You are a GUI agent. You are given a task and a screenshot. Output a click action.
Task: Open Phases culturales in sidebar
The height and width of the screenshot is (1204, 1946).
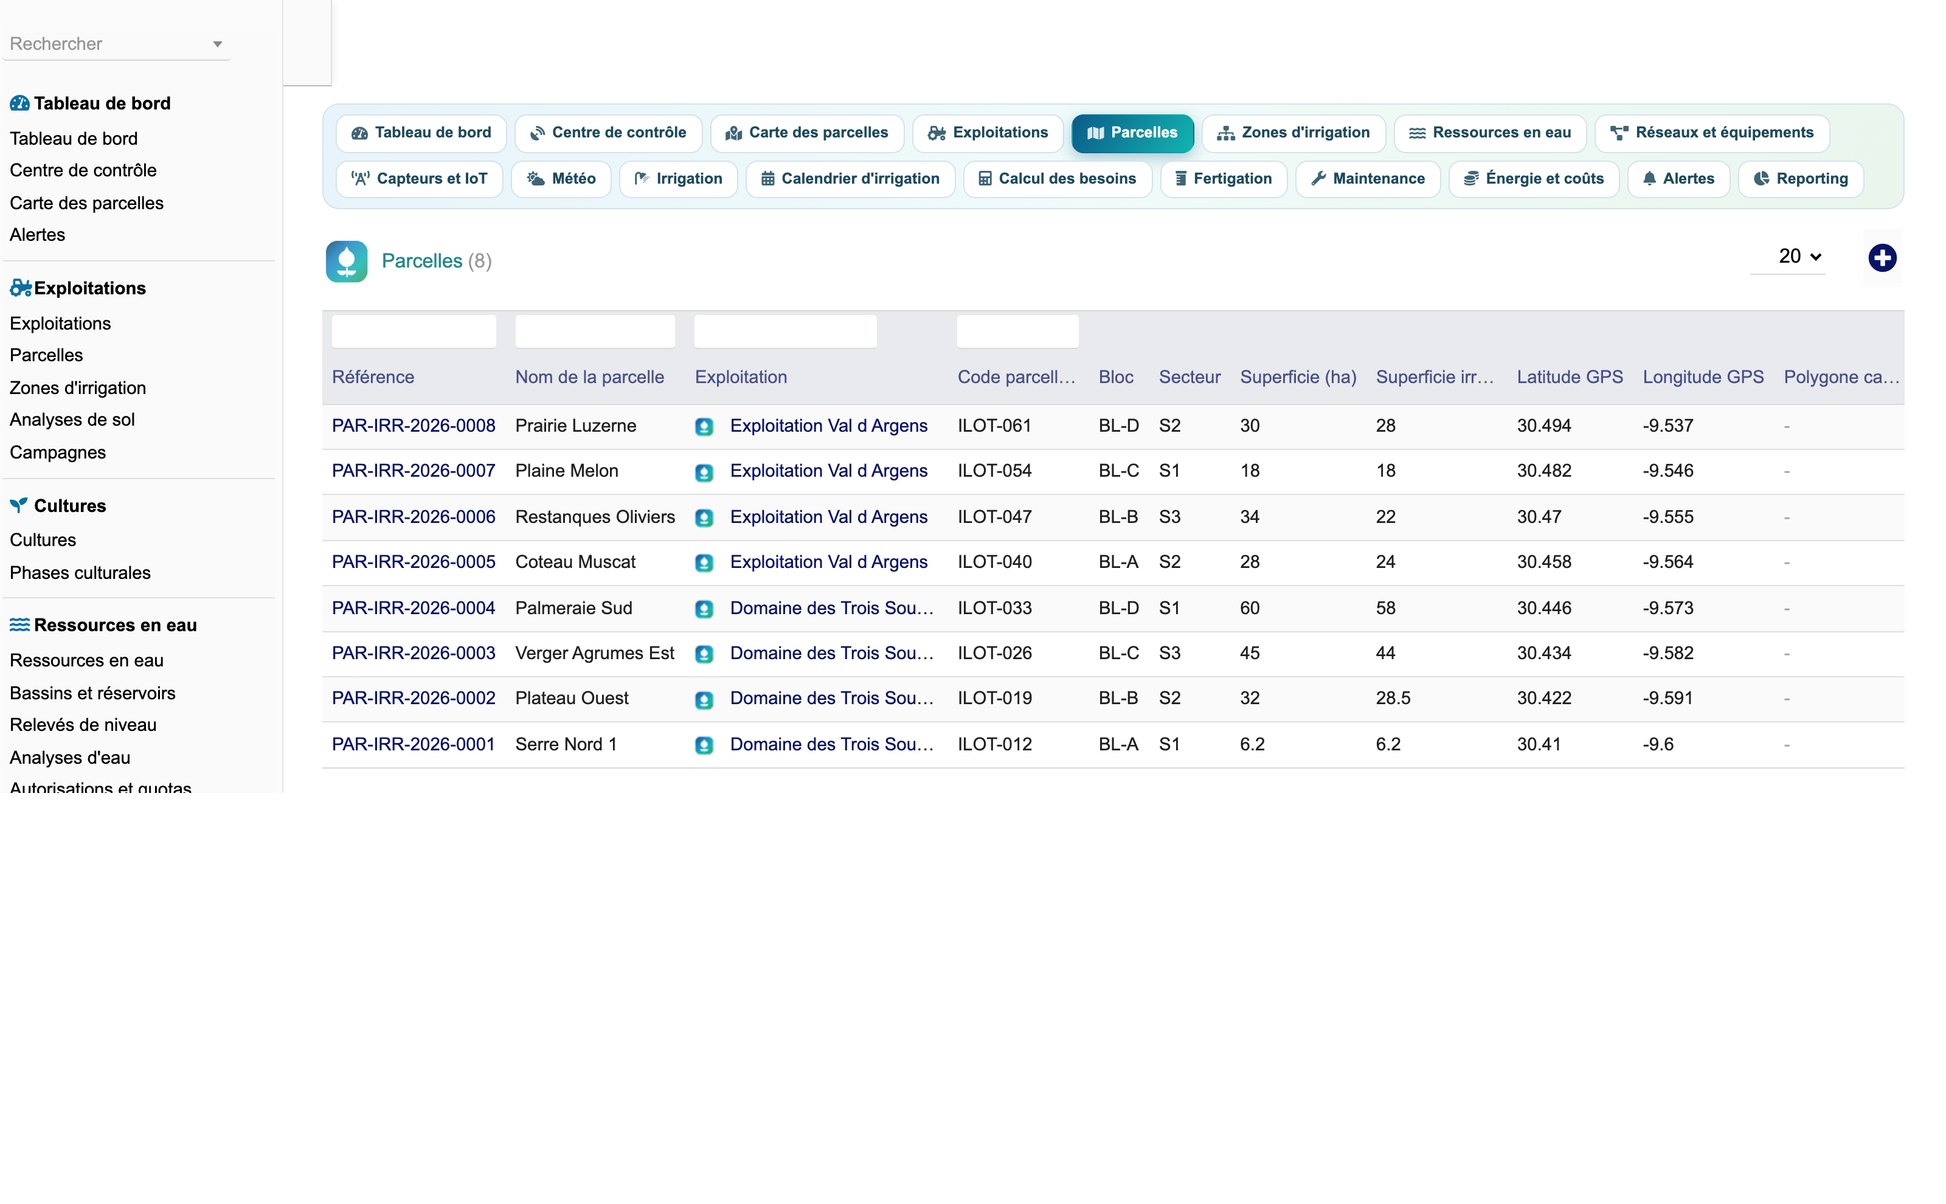[80, 573]
